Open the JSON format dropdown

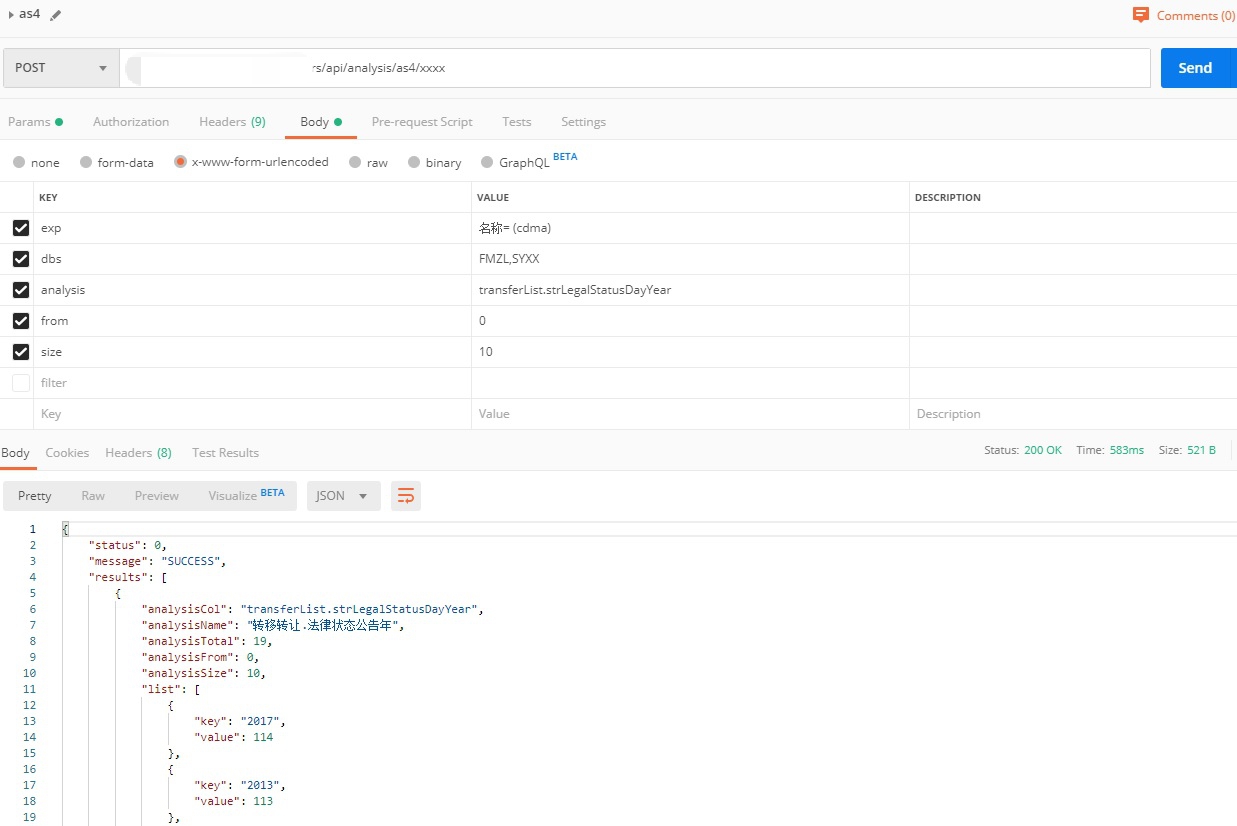pyautogui.click(x=343, y=496)
